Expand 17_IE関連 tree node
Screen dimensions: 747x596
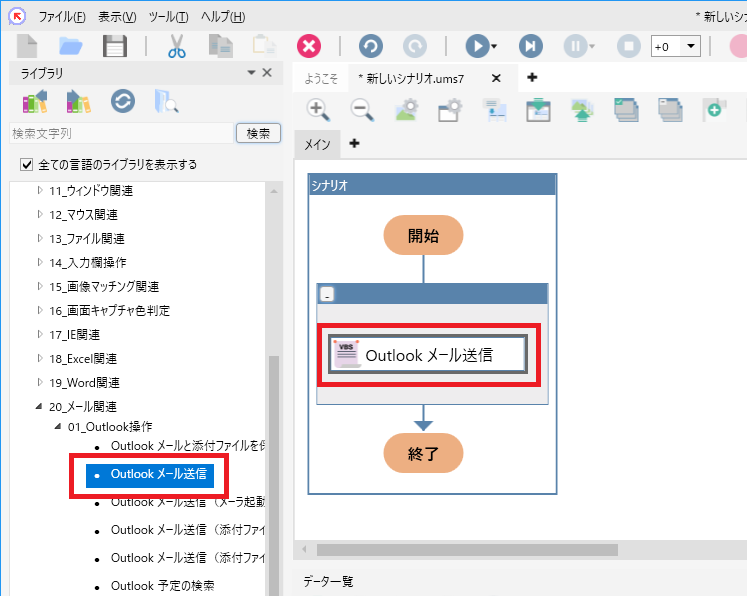40,334
